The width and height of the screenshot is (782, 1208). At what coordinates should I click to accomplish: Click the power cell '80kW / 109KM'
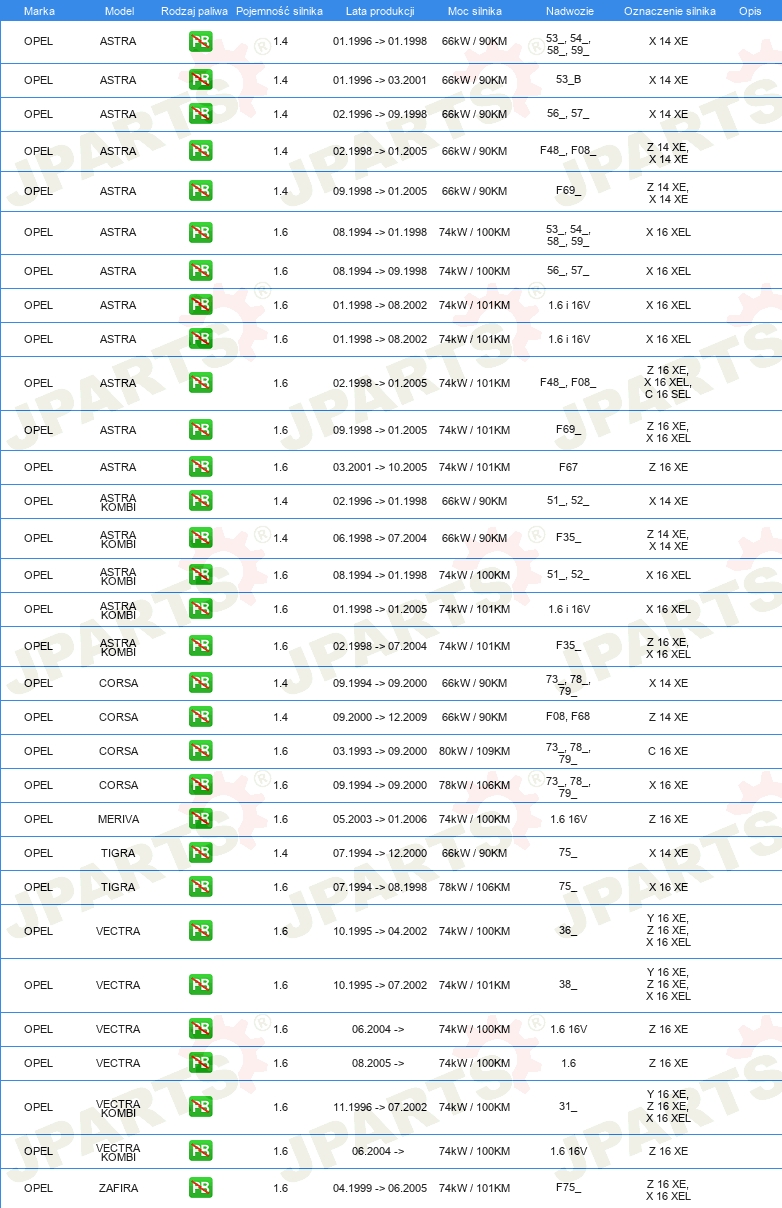click(474, 751)
